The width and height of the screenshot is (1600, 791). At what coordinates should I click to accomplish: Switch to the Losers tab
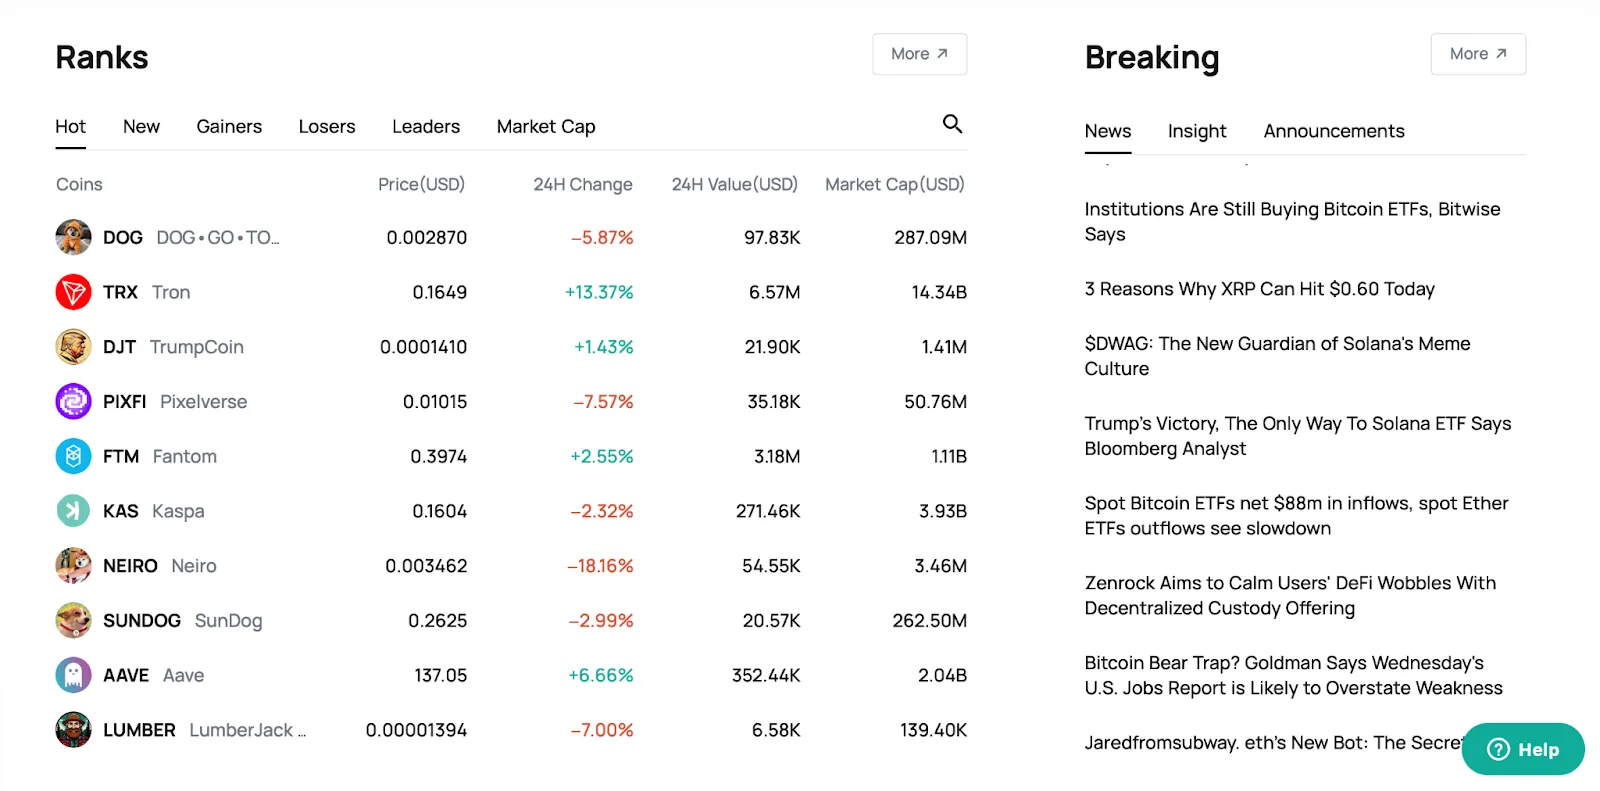click(x=327, y=126)
